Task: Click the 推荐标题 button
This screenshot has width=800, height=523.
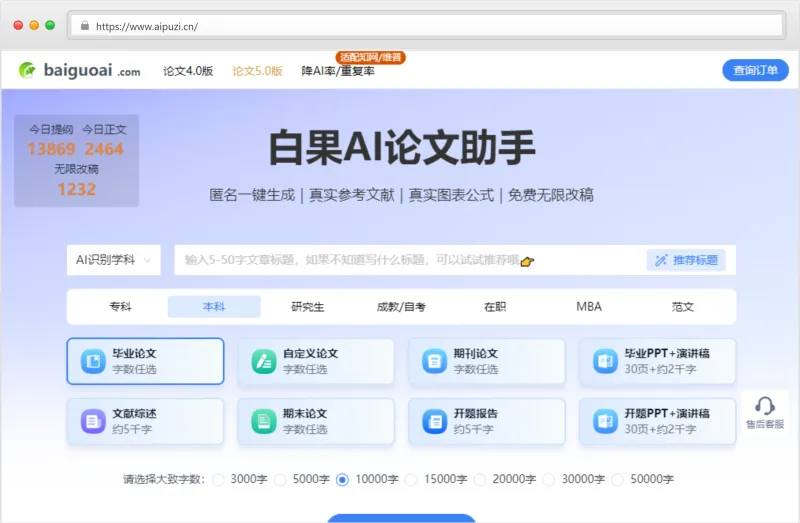Action: click(686, 260)
